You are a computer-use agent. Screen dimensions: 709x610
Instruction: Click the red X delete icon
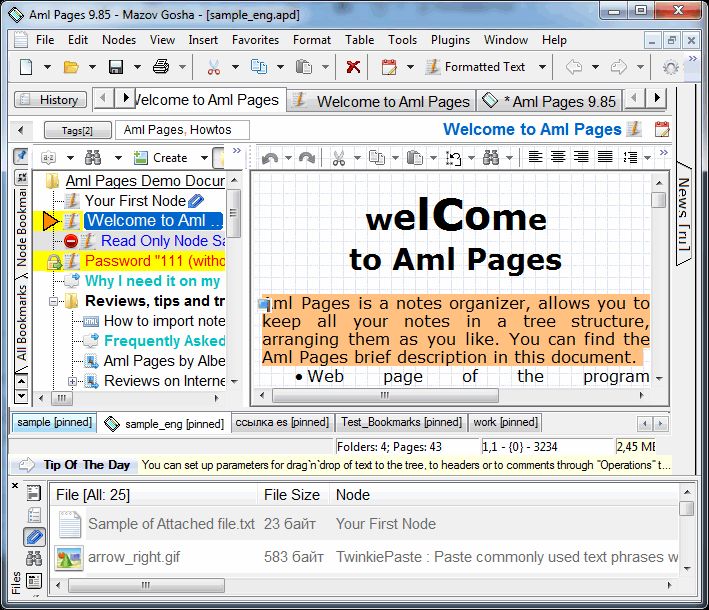pos(353,67)
